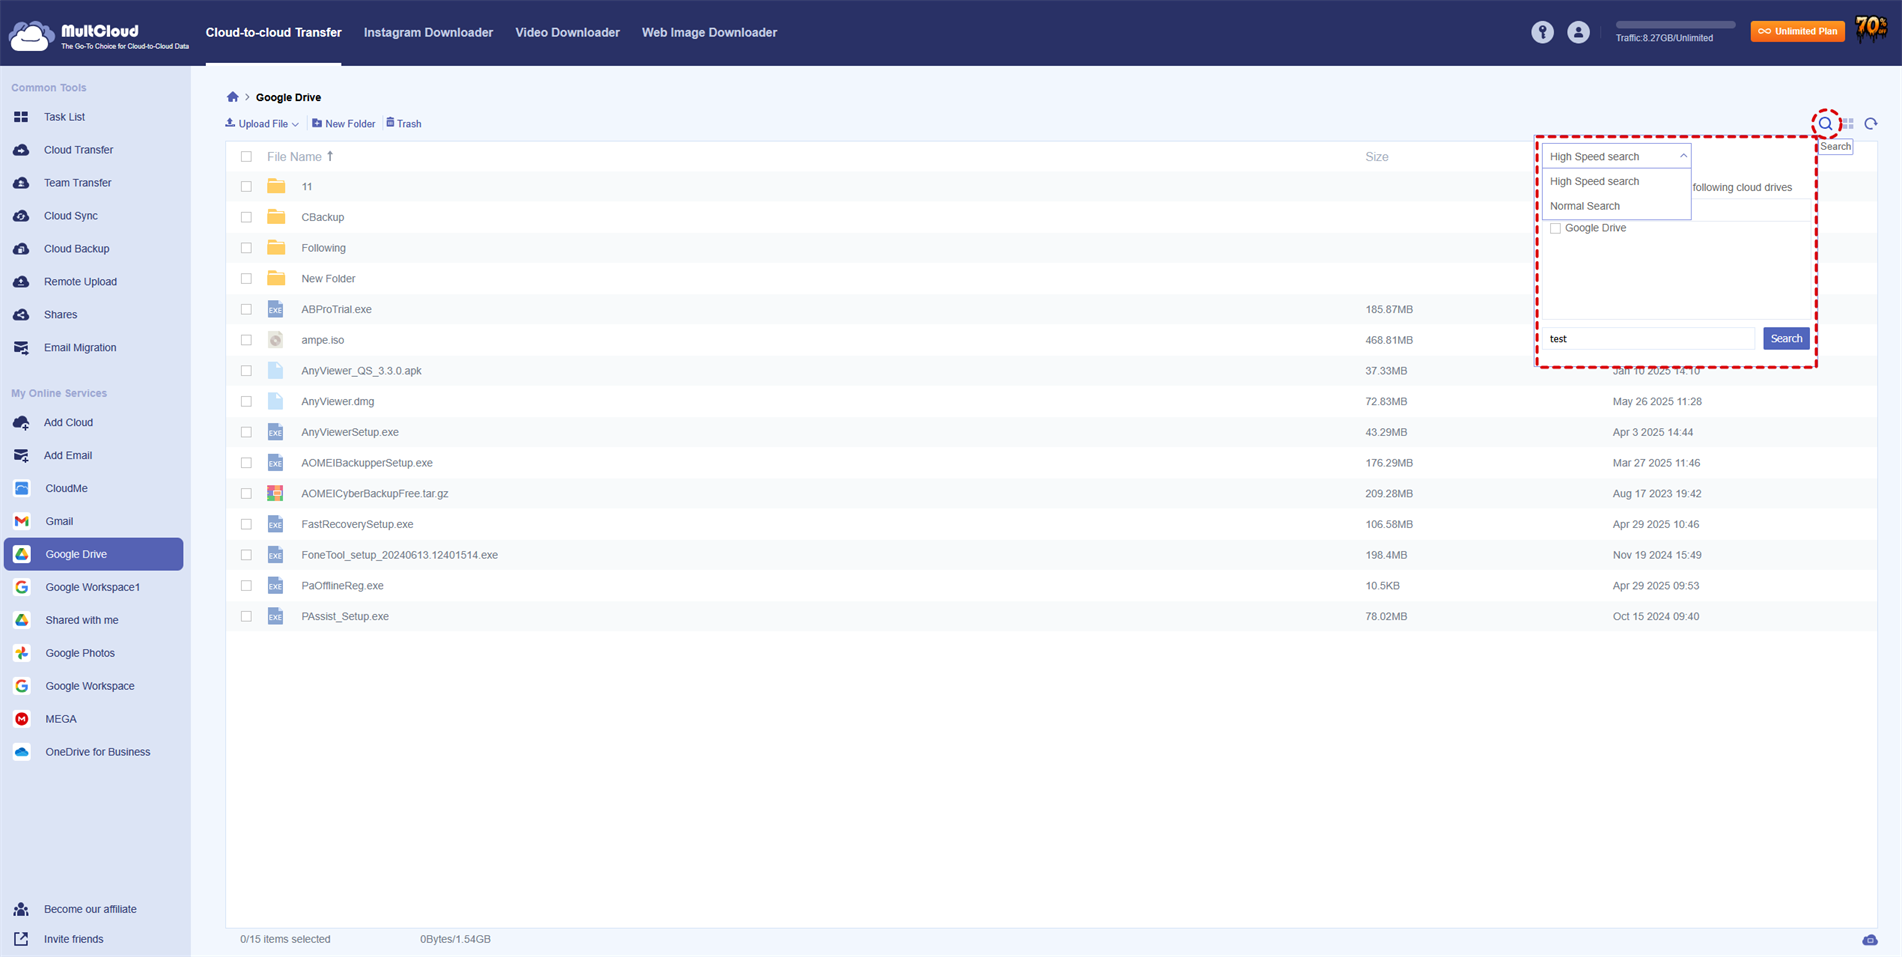Click the Cloud Sync sidebar icon
Viewport: 1902px width, 957px height.
point(21,216)
